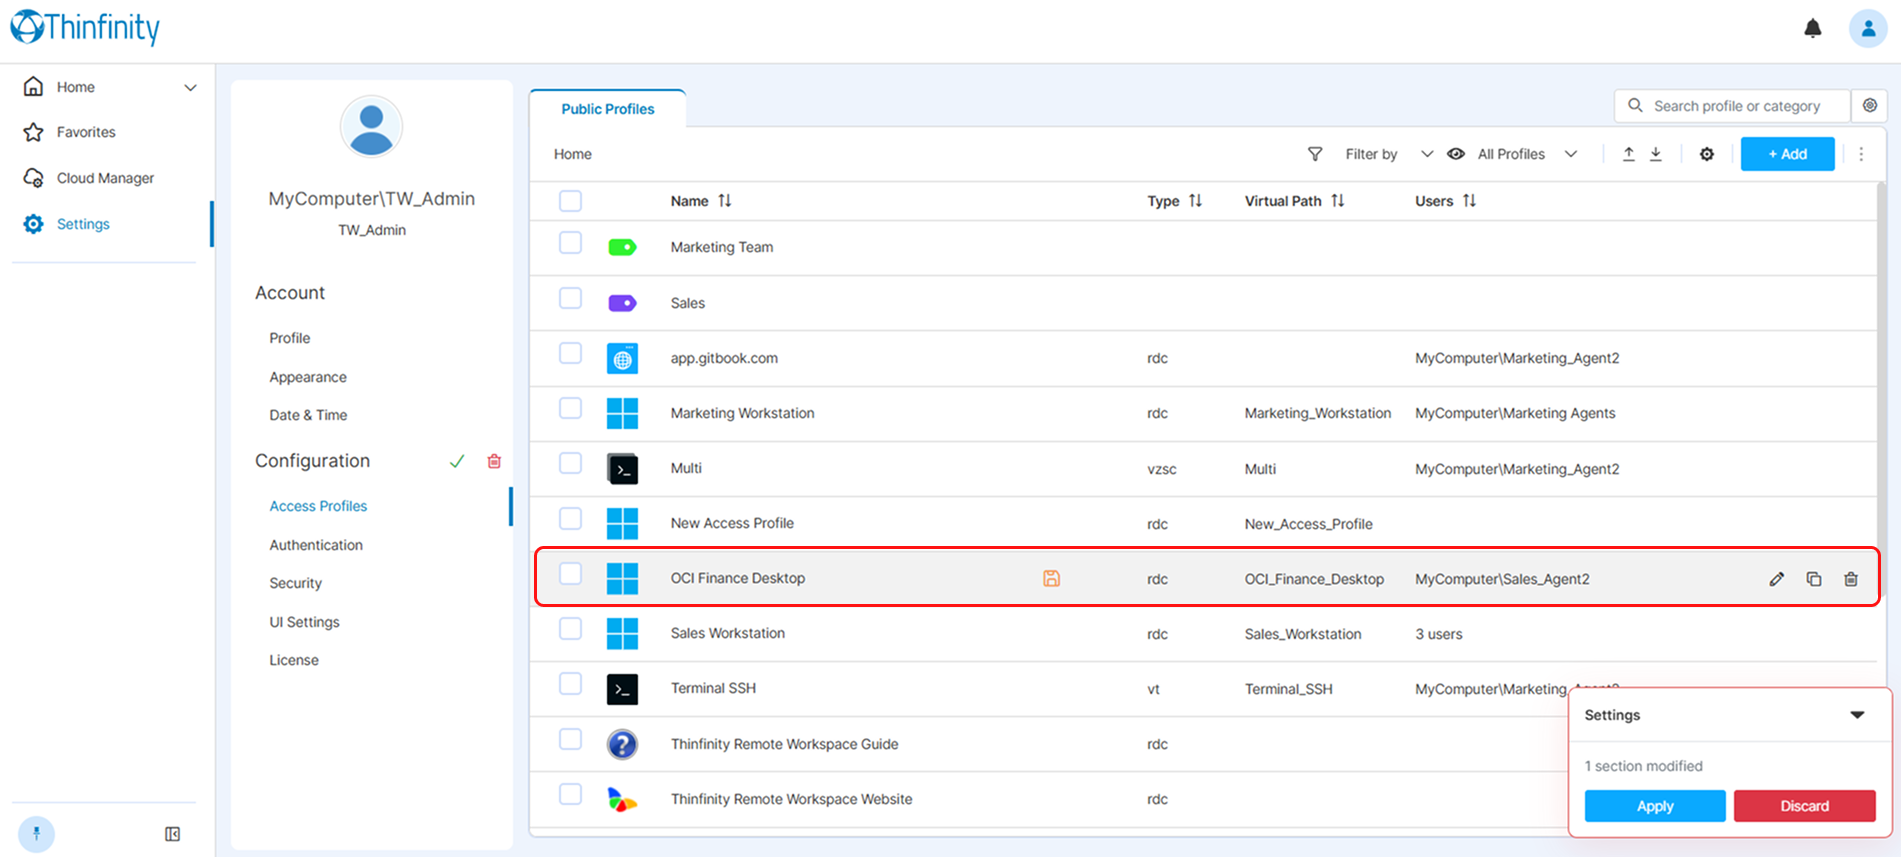Check the Multi profile checkbox
The height and width of the screenshot is (857, 1901).
pos(570,463)
